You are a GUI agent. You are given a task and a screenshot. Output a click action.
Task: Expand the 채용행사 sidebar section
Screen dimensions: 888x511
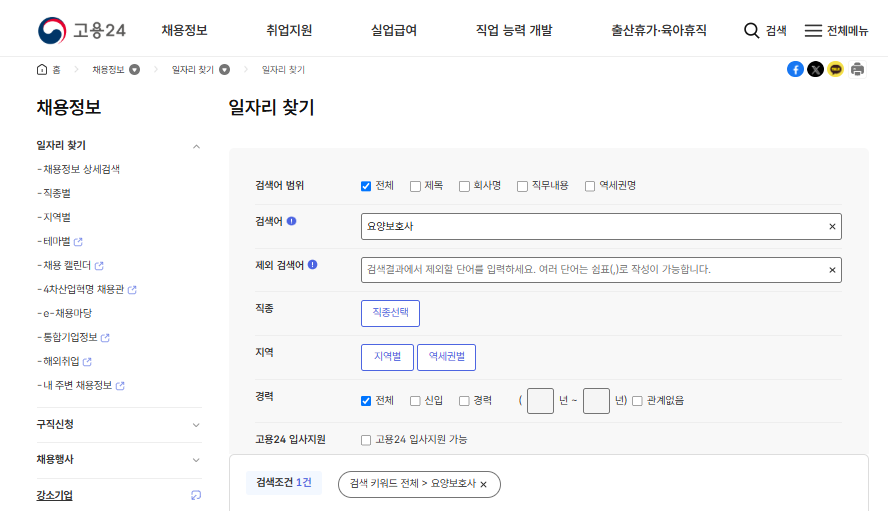tap(196, 460)
